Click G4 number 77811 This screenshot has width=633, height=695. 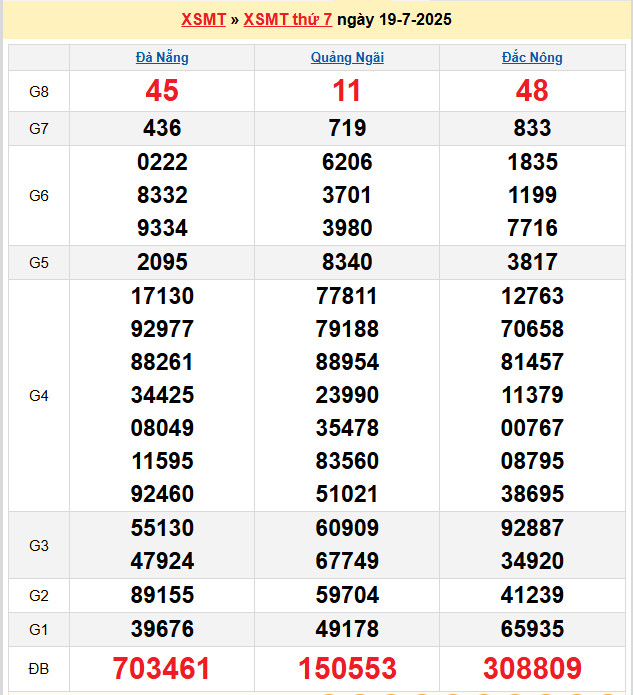point(347,296)
